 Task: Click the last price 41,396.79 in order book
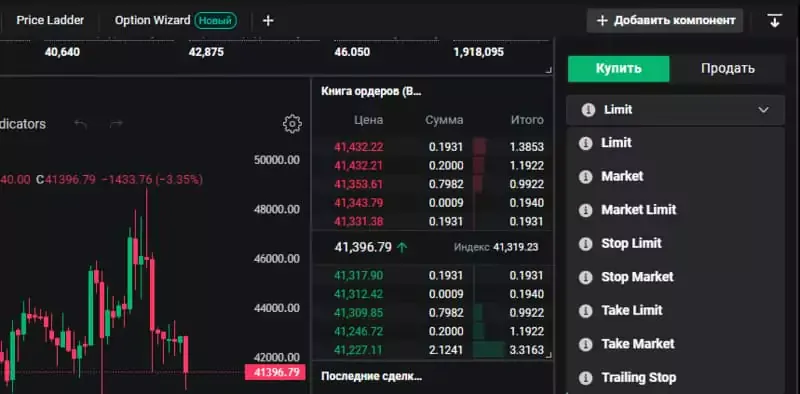(x=363, y=248)
